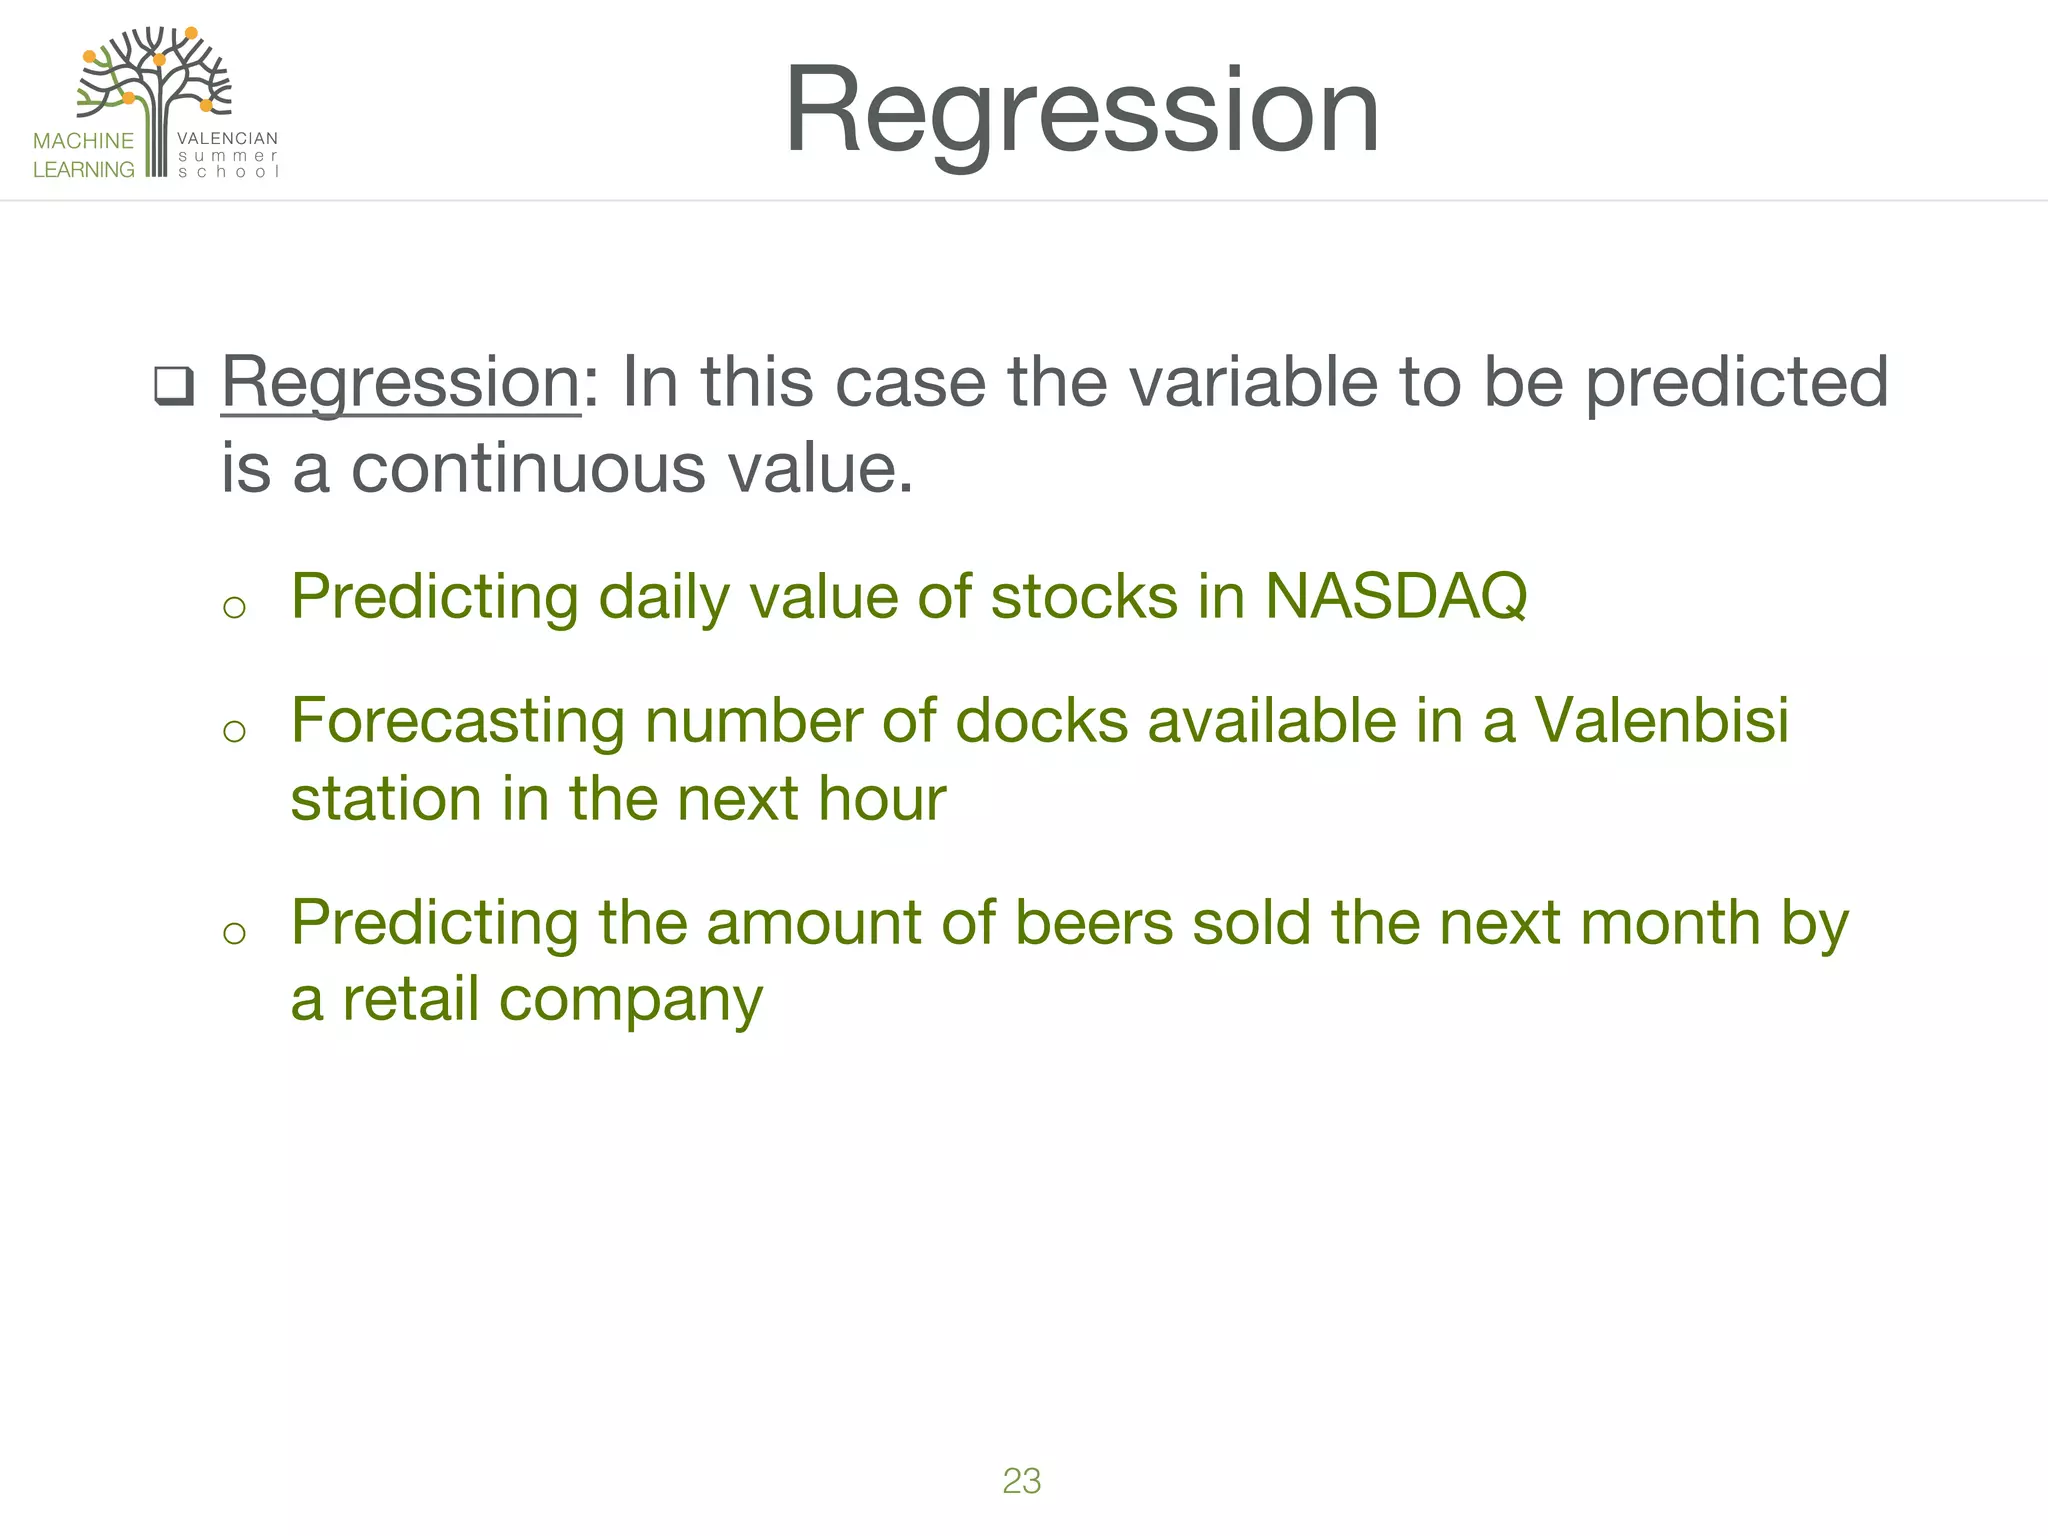Click the word NASDAQ

[1396, 596]
